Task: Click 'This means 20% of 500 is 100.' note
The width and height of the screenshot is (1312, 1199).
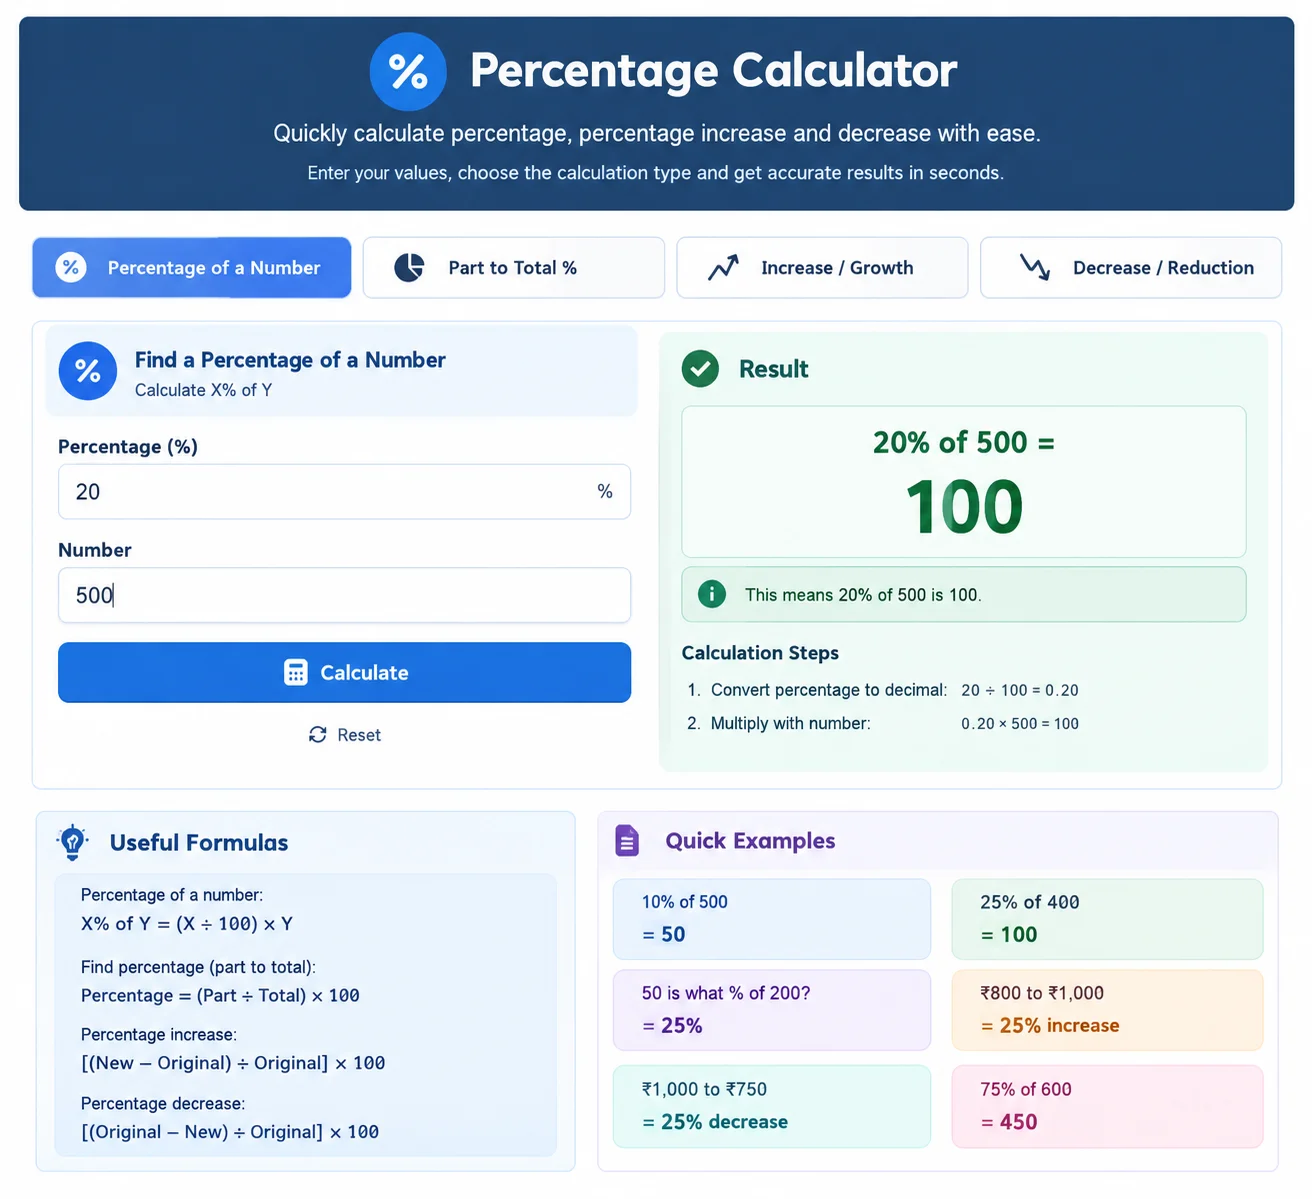Action: pos(863,595)
